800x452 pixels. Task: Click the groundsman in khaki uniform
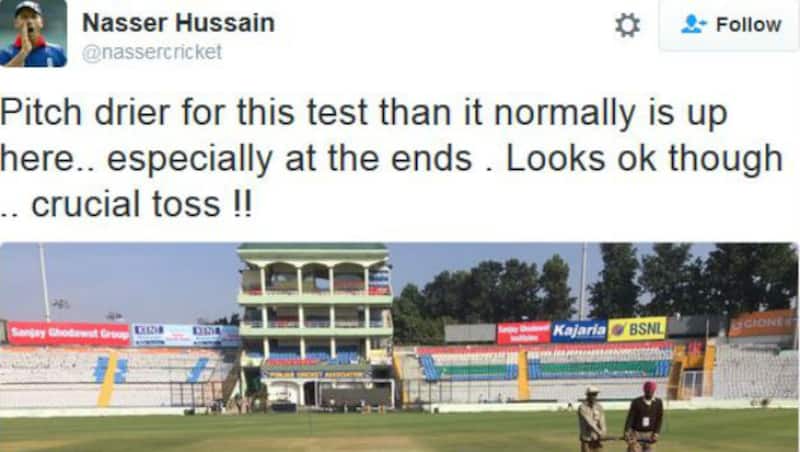tap(591, 419)
